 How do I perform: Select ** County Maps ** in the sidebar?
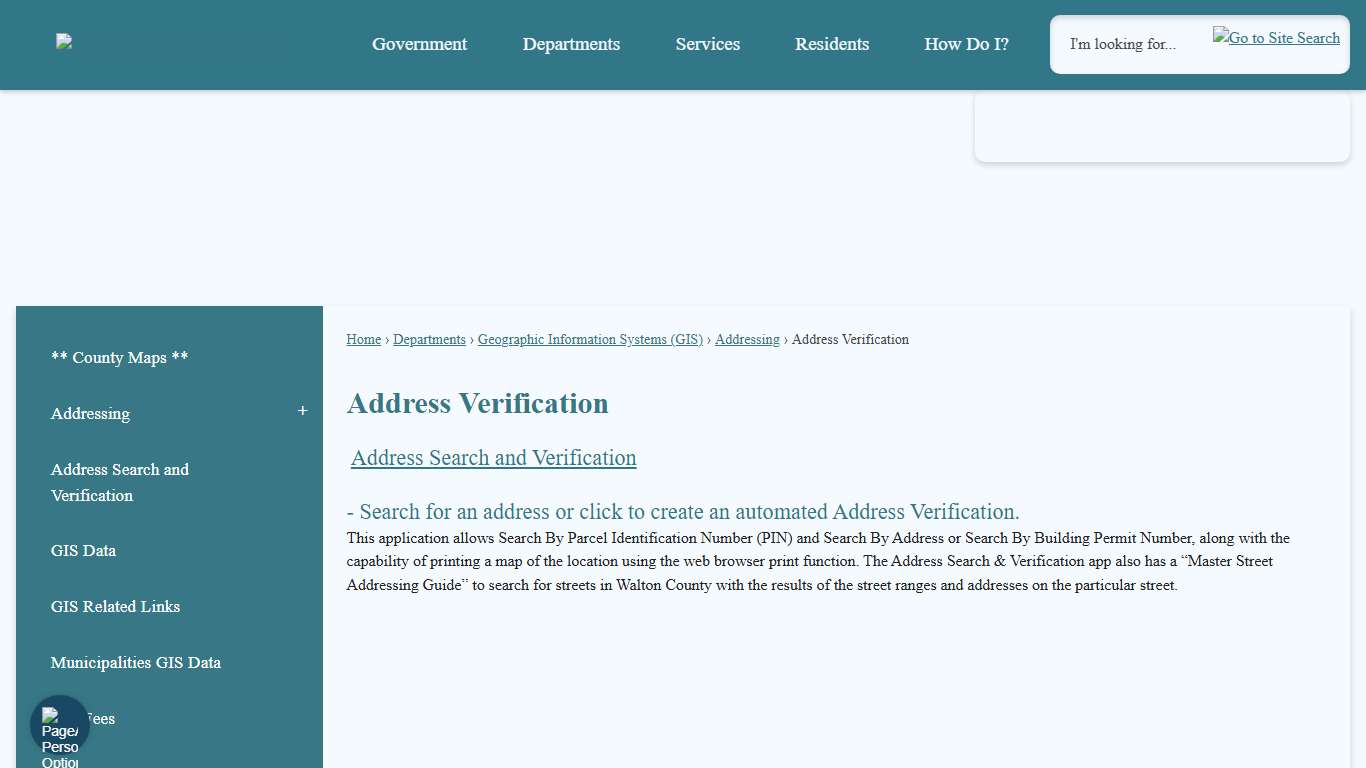(119, 357)
